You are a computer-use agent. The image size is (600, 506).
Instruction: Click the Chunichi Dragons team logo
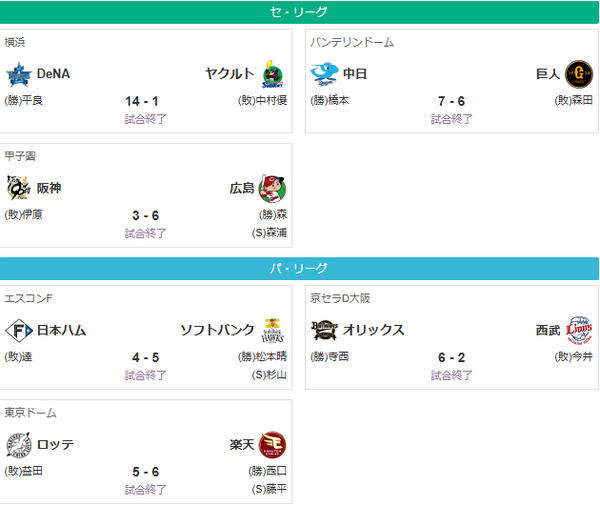coord(324,74)
